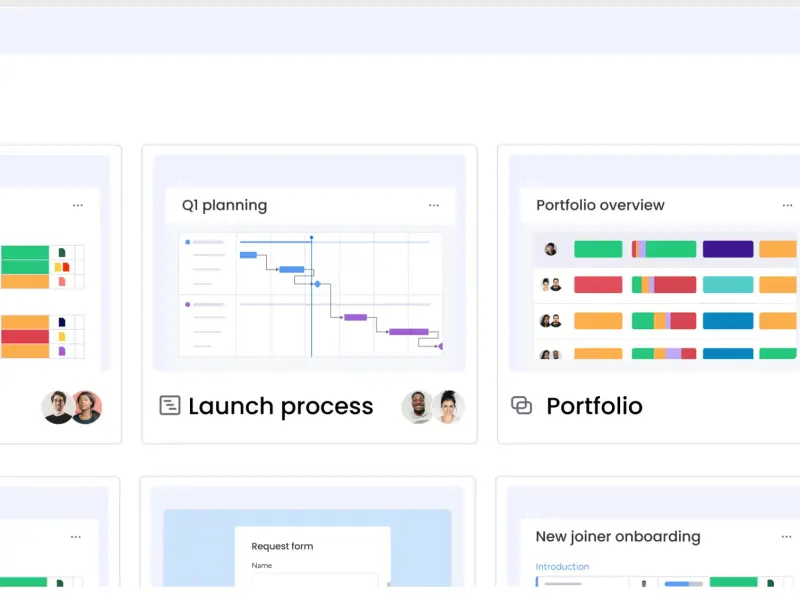Click the avatar pair on leftmost card
This screenshot has height=600, width=800.
(x=71, y=406)
